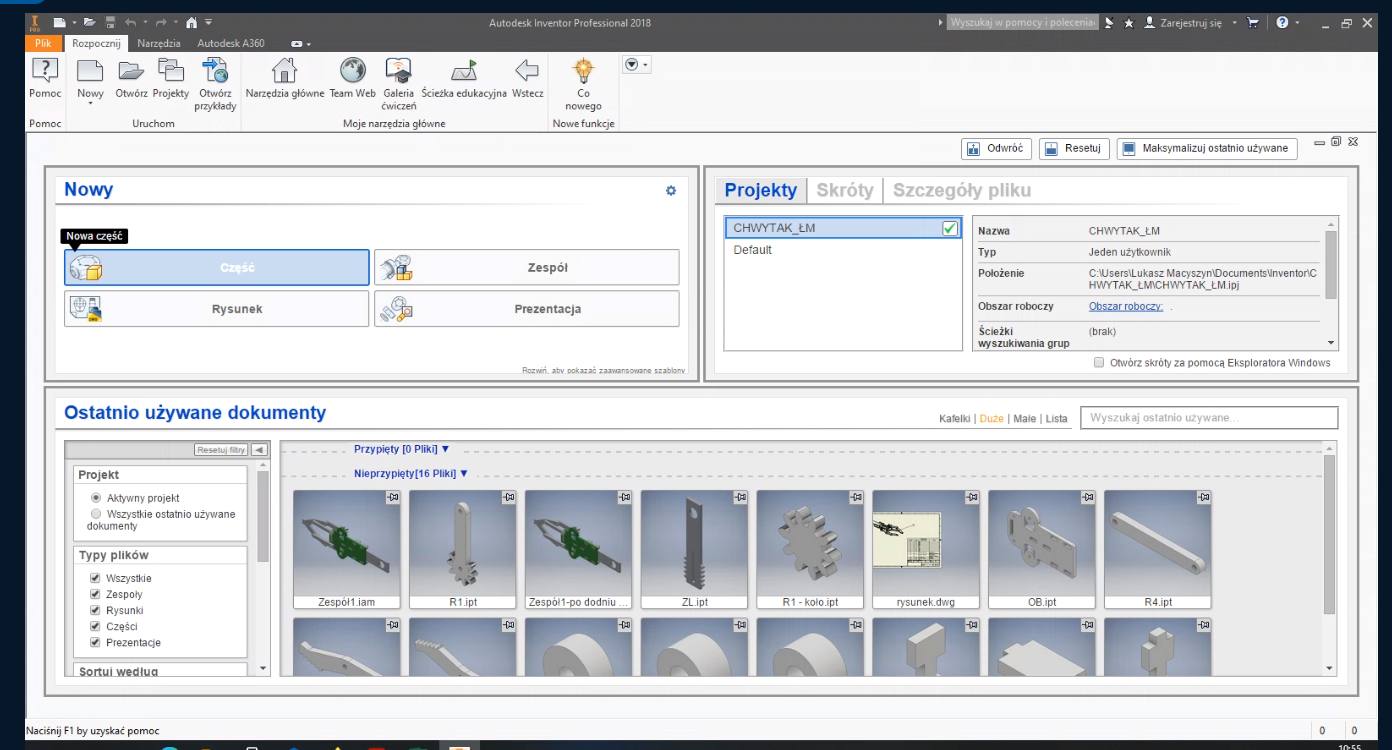Uncheck the Części checkbox
Image resolution: width=1392 pixels, height=750 pixels.
coord(95,626)
